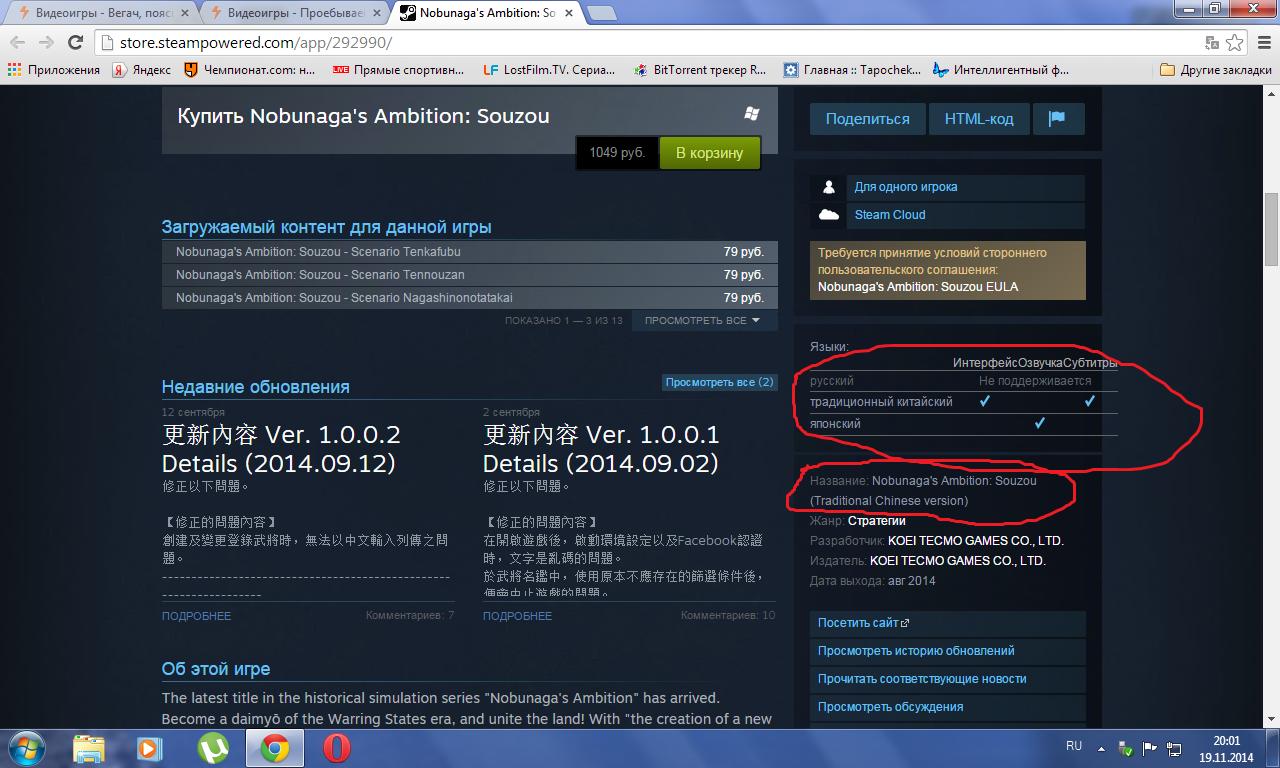This screenshot has width=1280, height=768.
Task: Click the flag report icon button
Action: 1058,118
